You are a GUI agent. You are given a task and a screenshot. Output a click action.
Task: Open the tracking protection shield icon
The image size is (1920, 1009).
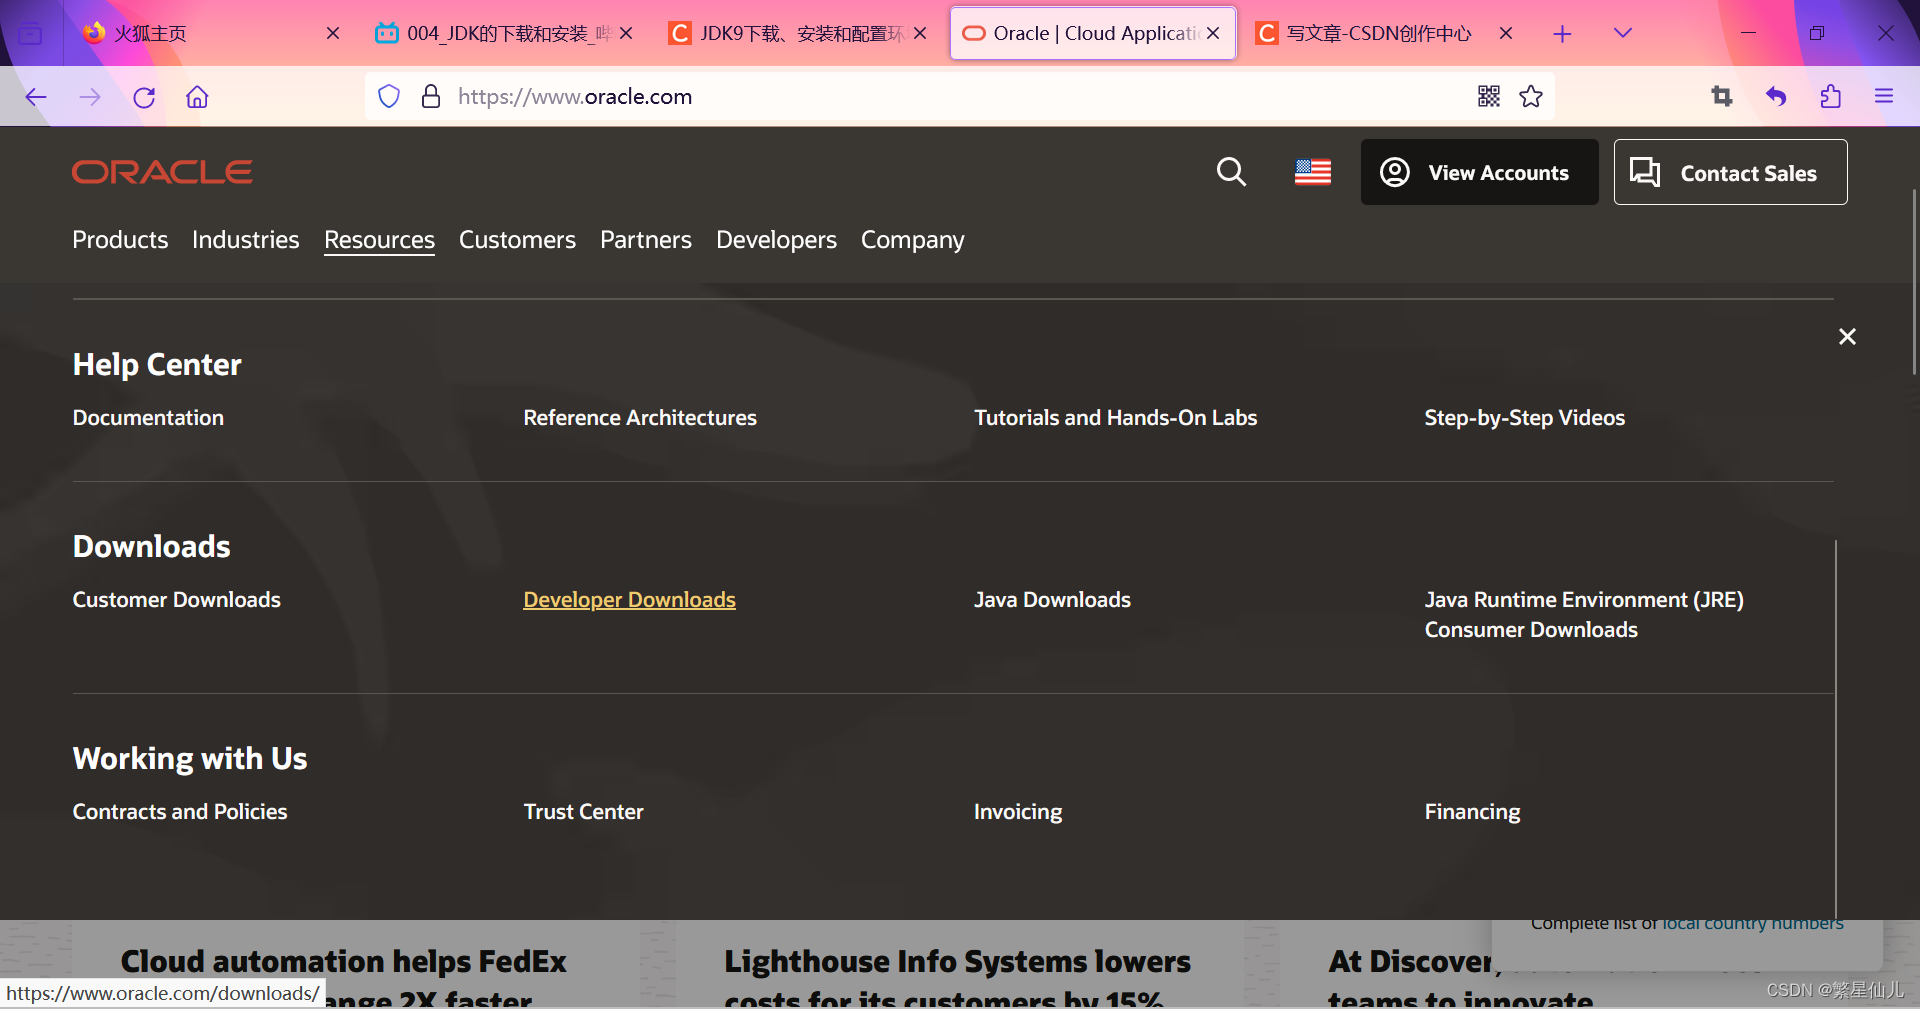click(x=389, y=96)
